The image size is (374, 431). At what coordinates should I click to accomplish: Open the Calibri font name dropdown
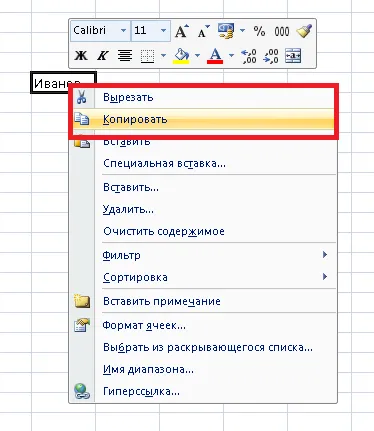123,31
